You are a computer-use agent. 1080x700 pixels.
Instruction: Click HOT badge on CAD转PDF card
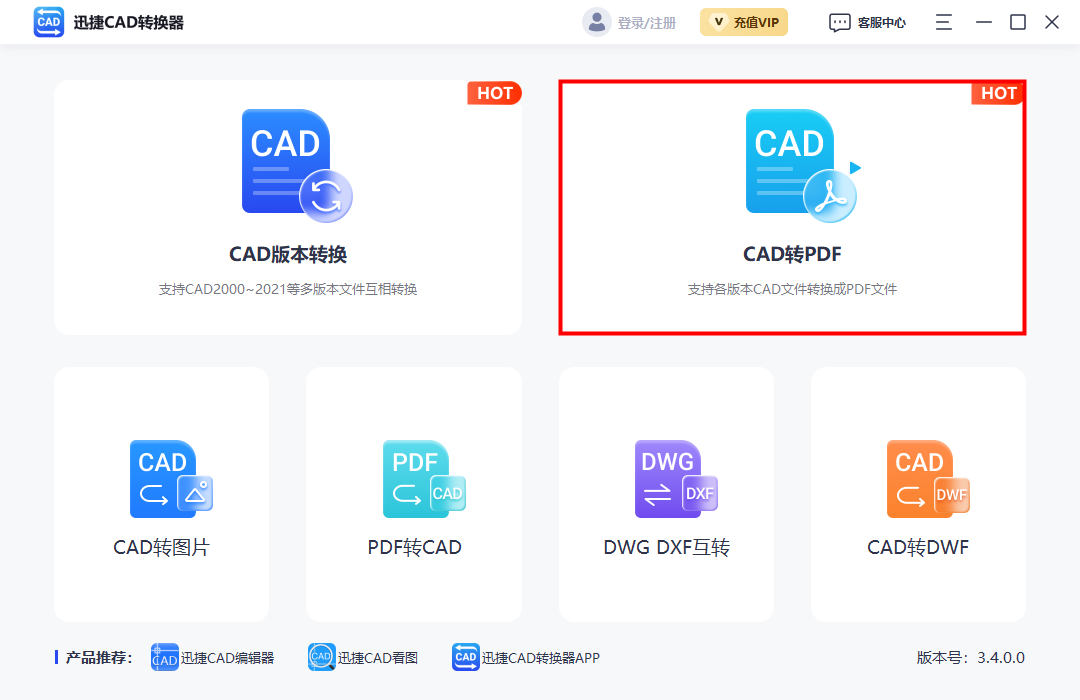point(998,93)
